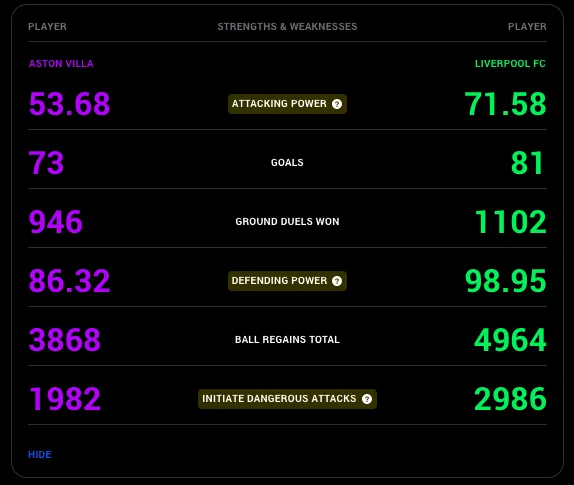Click the Initiate Dangerous Attacks help icon
This screenshot has height=485, width=574.
367,399
